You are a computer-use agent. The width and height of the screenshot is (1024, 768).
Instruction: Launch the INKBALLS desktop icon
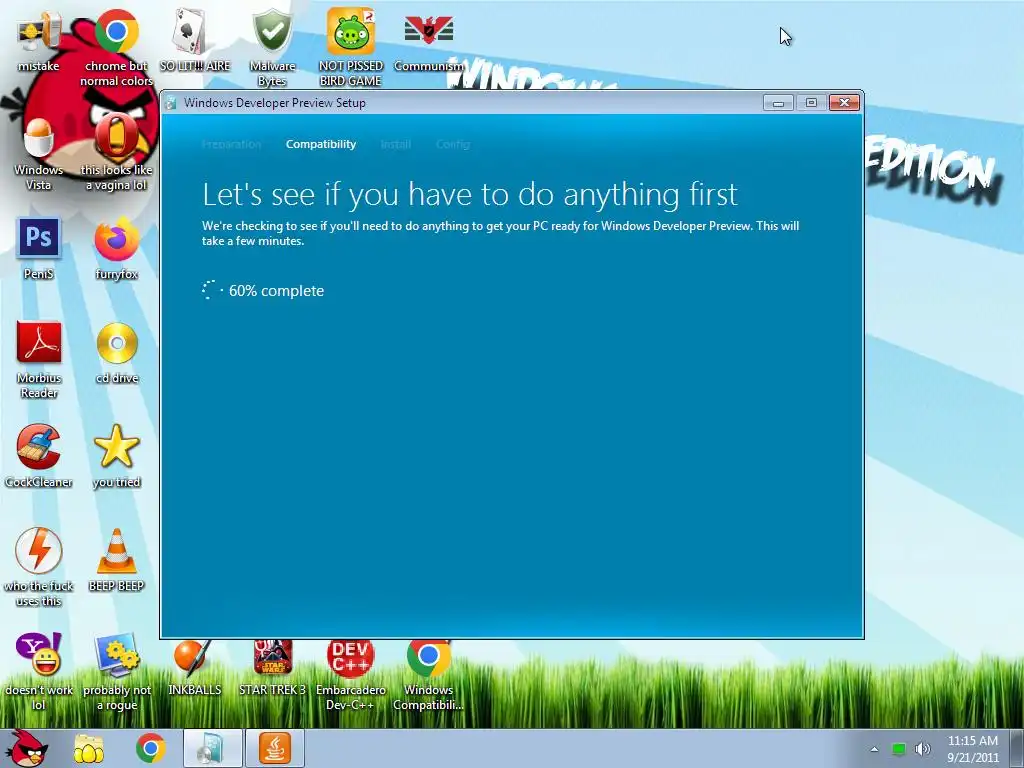[195, 667]
